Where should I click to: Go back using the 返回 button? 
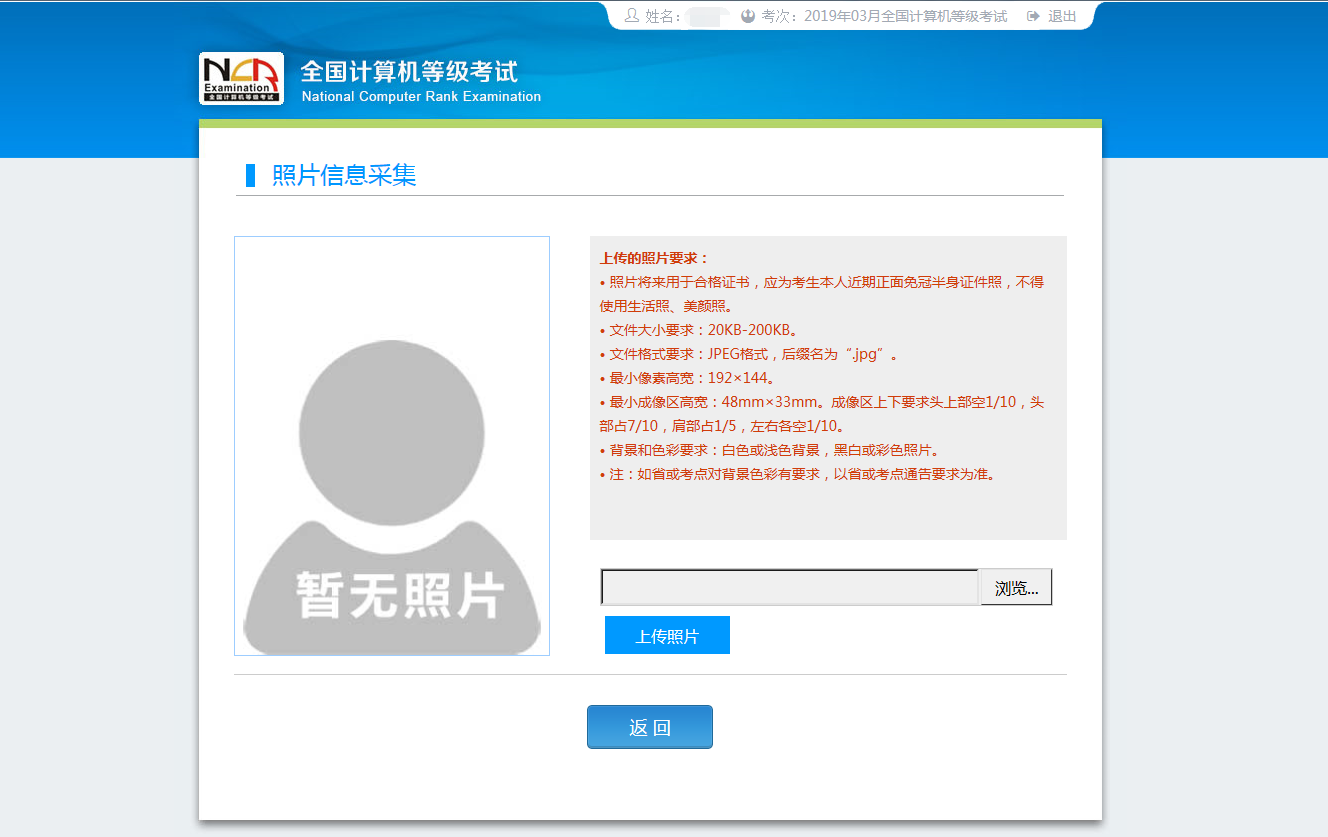coord(649,727)
